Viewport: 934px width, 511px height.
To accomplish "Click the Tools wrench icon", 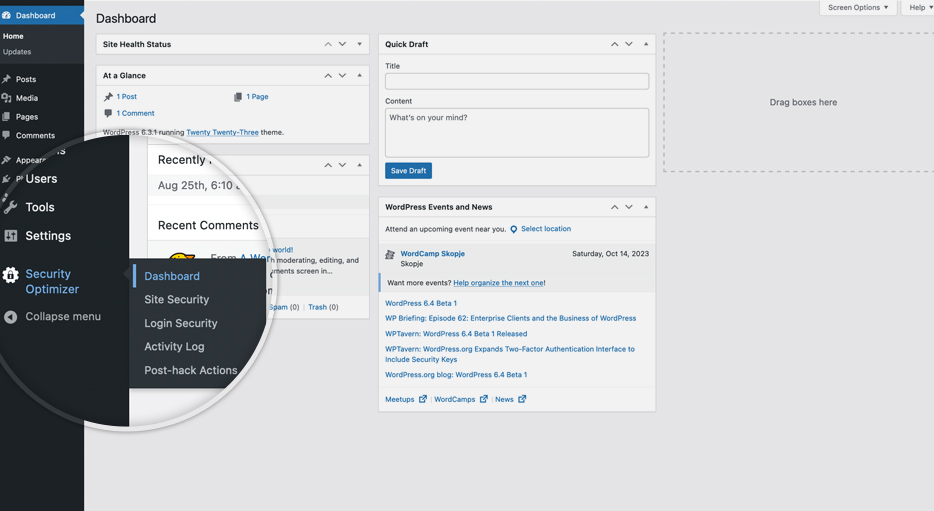I will pyautogui.click(x=10, y=207).
